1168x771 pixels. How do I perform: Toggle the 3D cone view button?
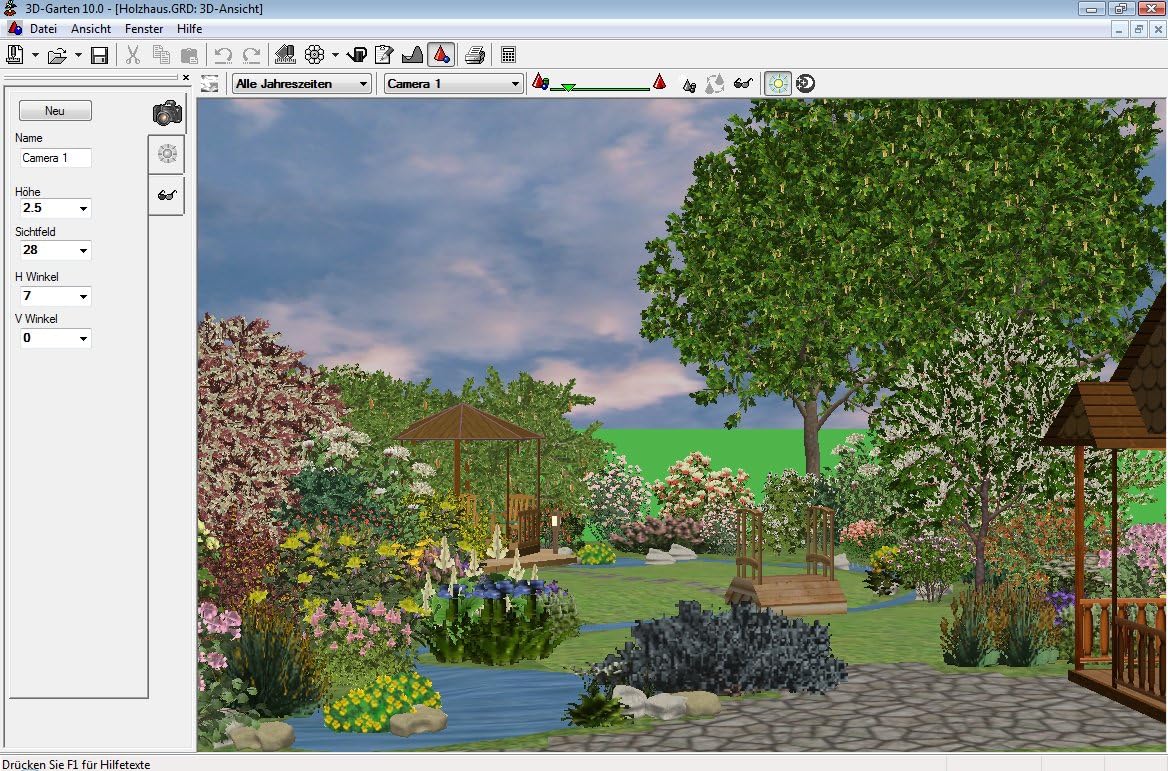440,55
